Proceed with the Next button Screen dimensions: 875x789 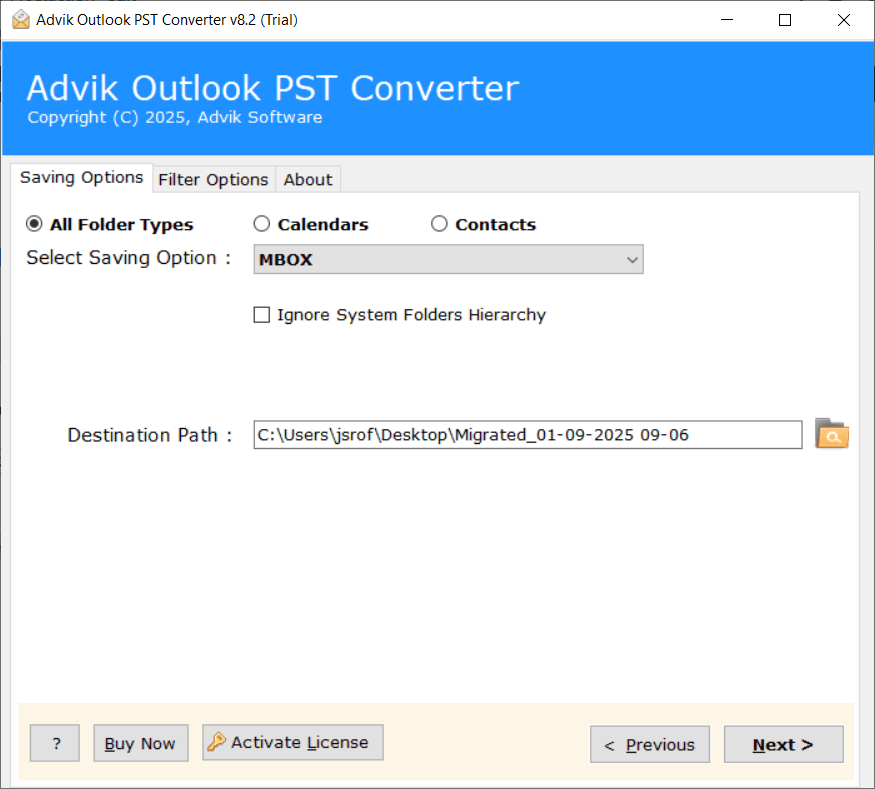point(783,744)
